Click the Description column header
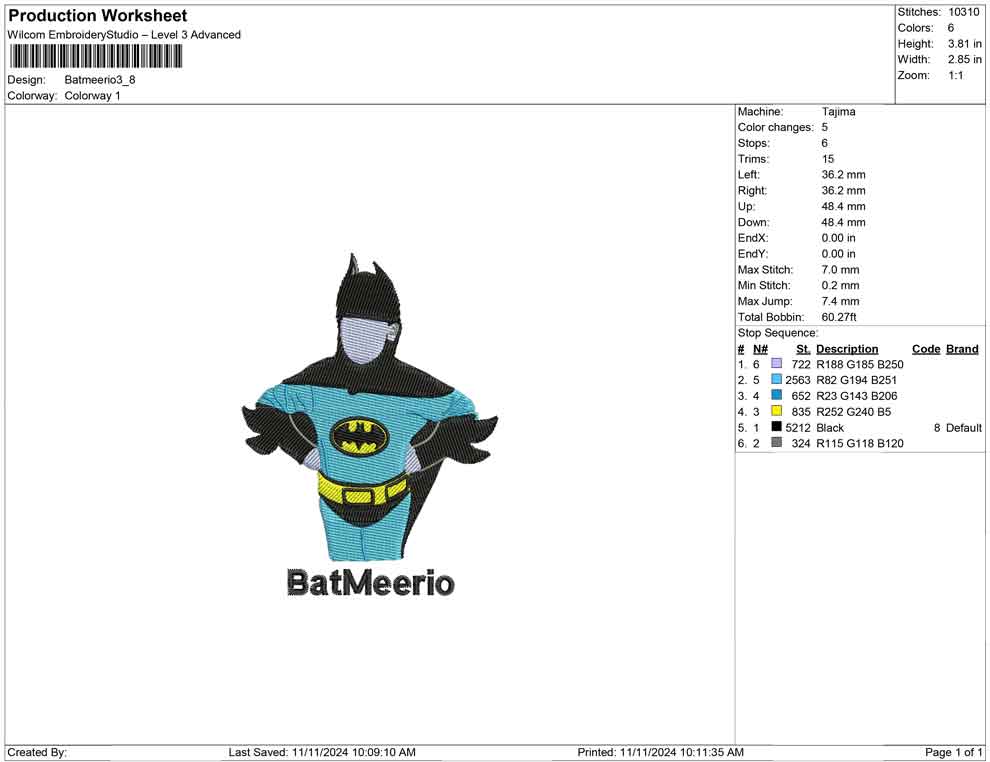This screenshot has width=990, height=762. point(847,349)
